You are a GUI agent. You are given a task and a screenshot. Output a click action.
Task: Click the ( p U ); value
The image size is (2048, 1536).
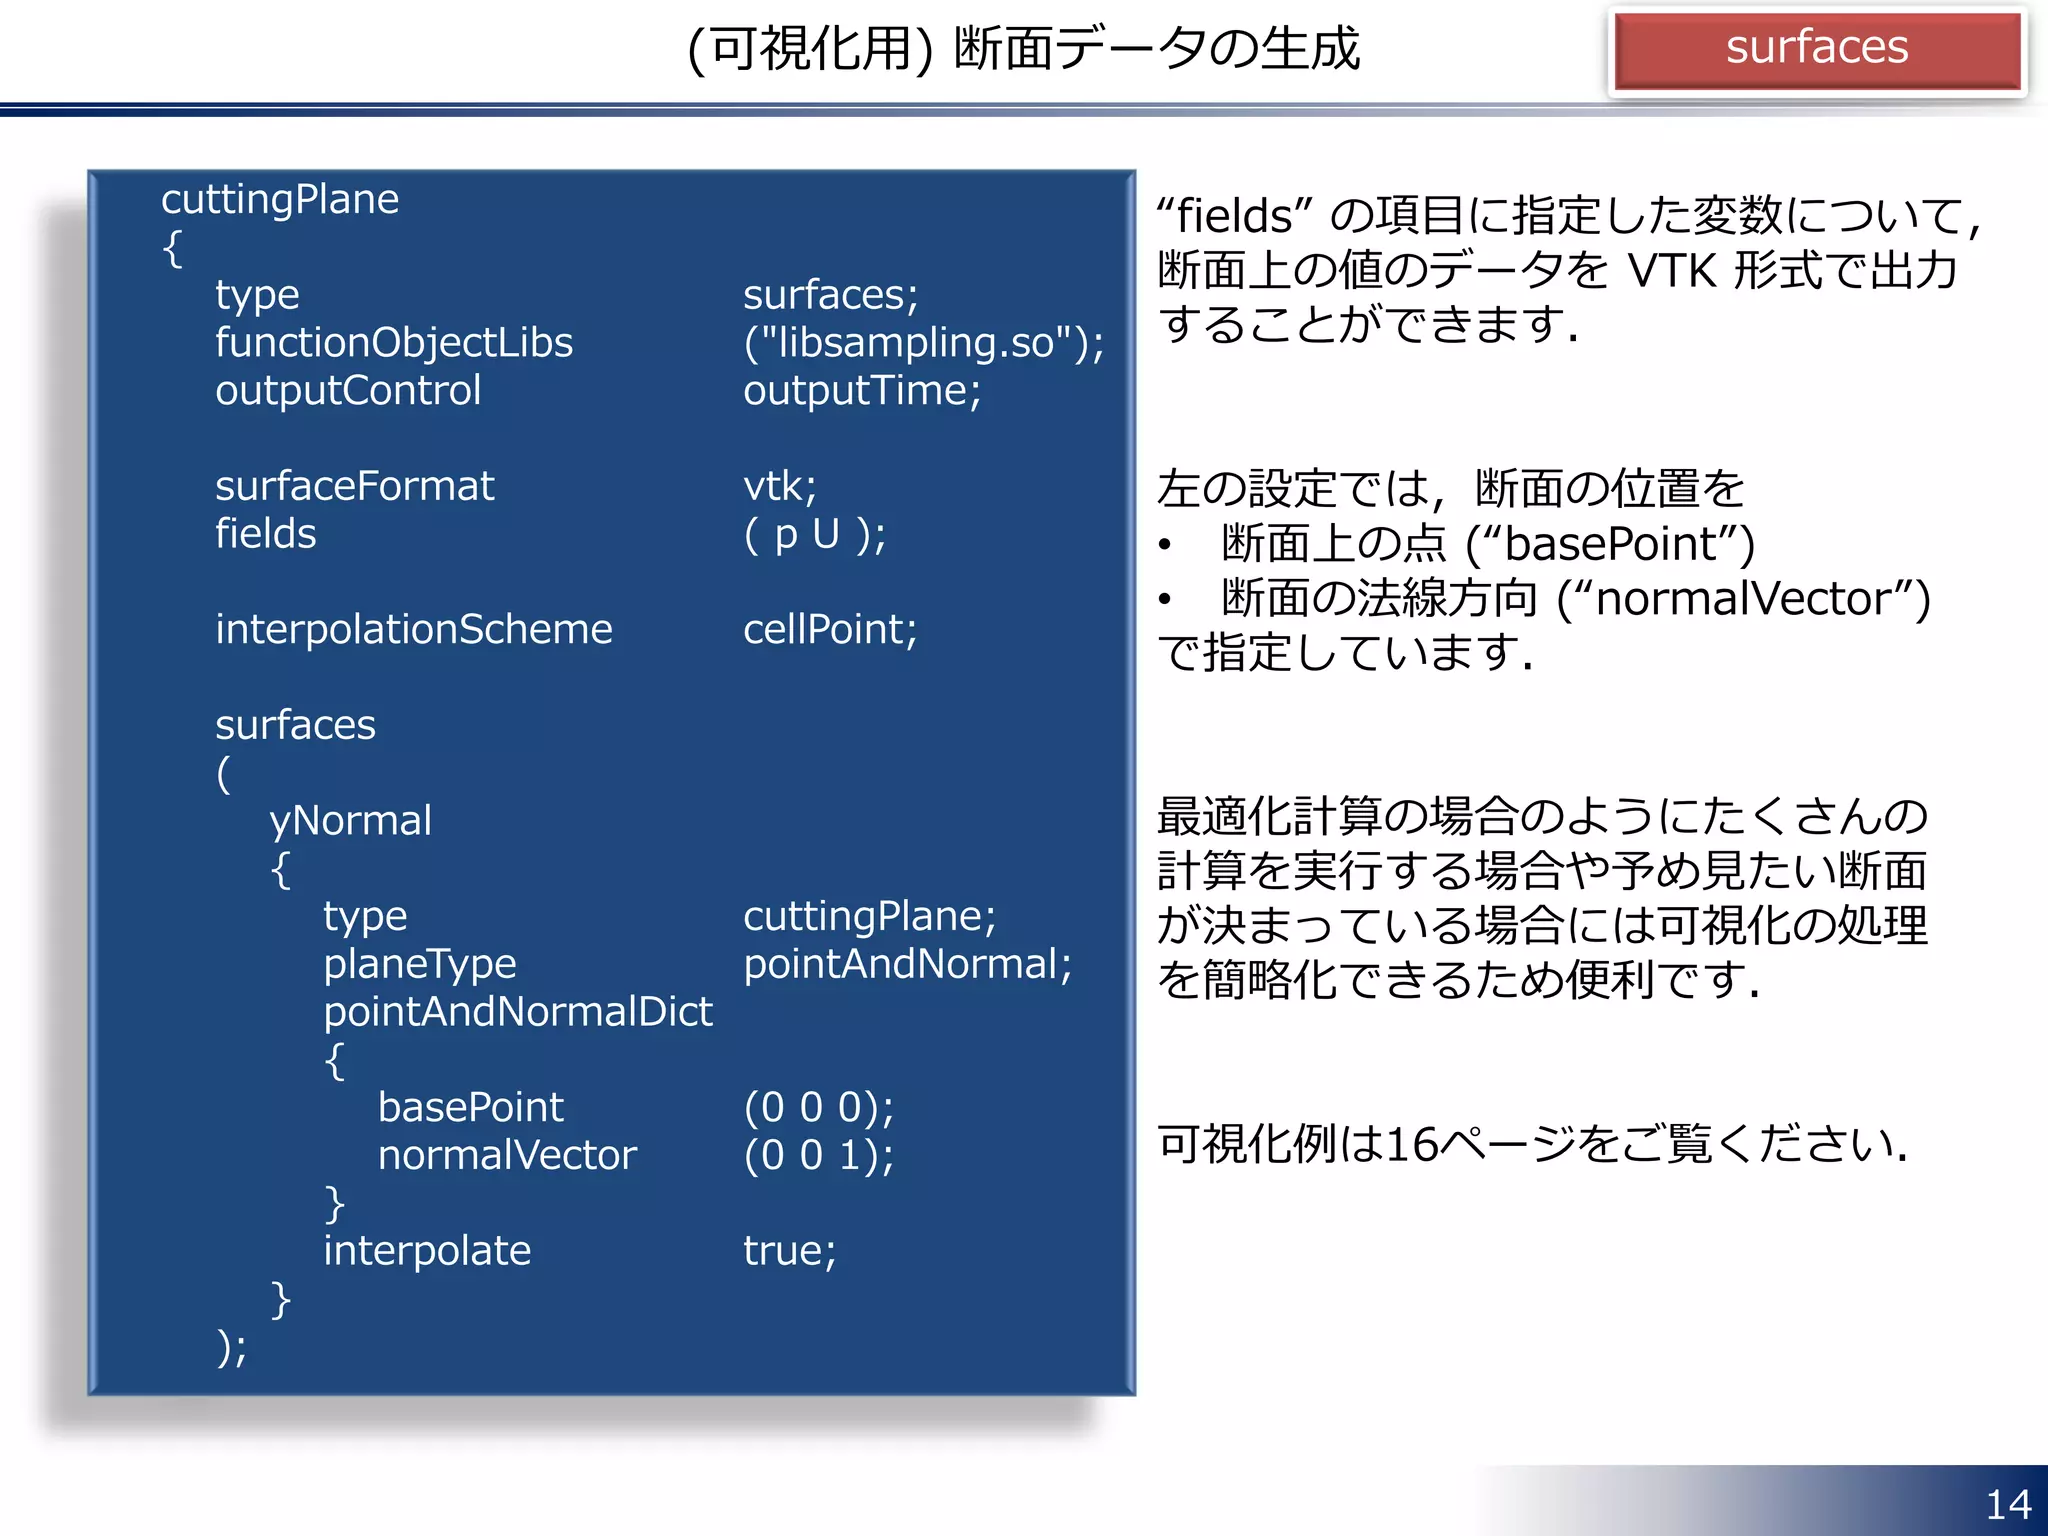(815, 534)
